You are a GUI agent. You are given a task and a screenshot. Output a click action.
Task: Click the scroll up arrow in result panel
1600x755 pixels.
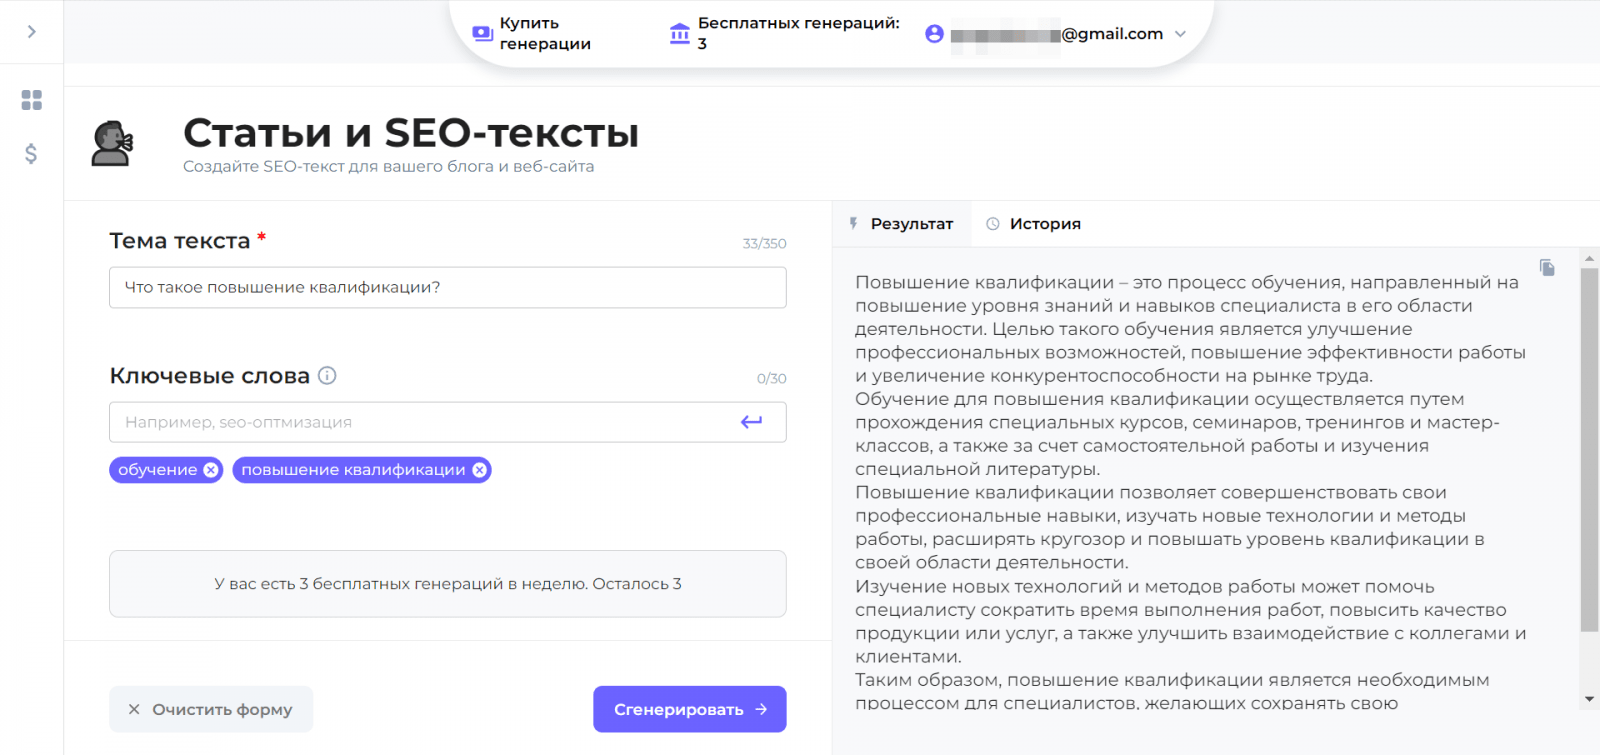[x=1589, y=258]
